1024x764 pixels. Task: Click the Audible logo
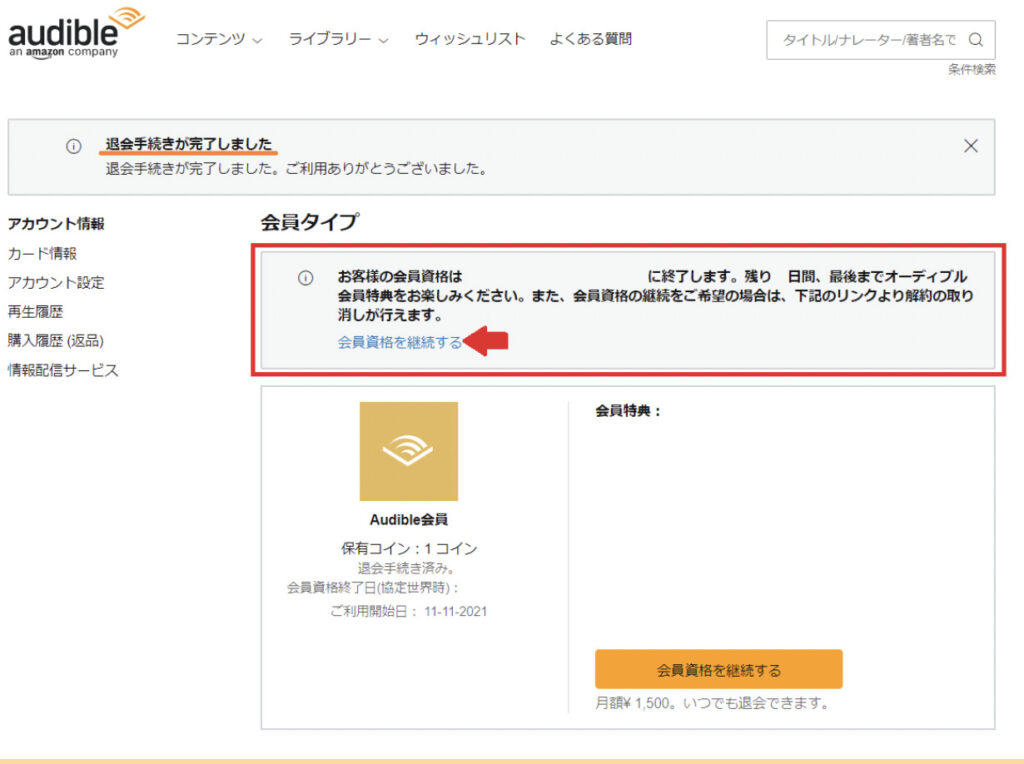[76, 33]
